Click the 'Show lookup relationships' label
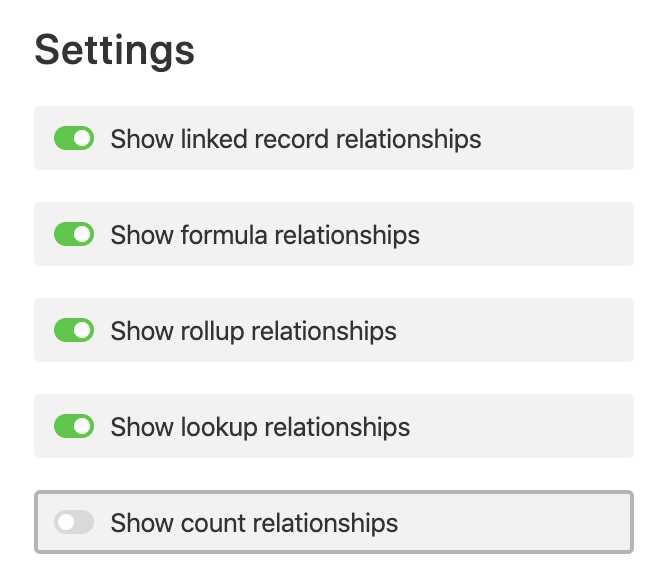The width and height of the screenshot is (668, 588). pos(260,427)
